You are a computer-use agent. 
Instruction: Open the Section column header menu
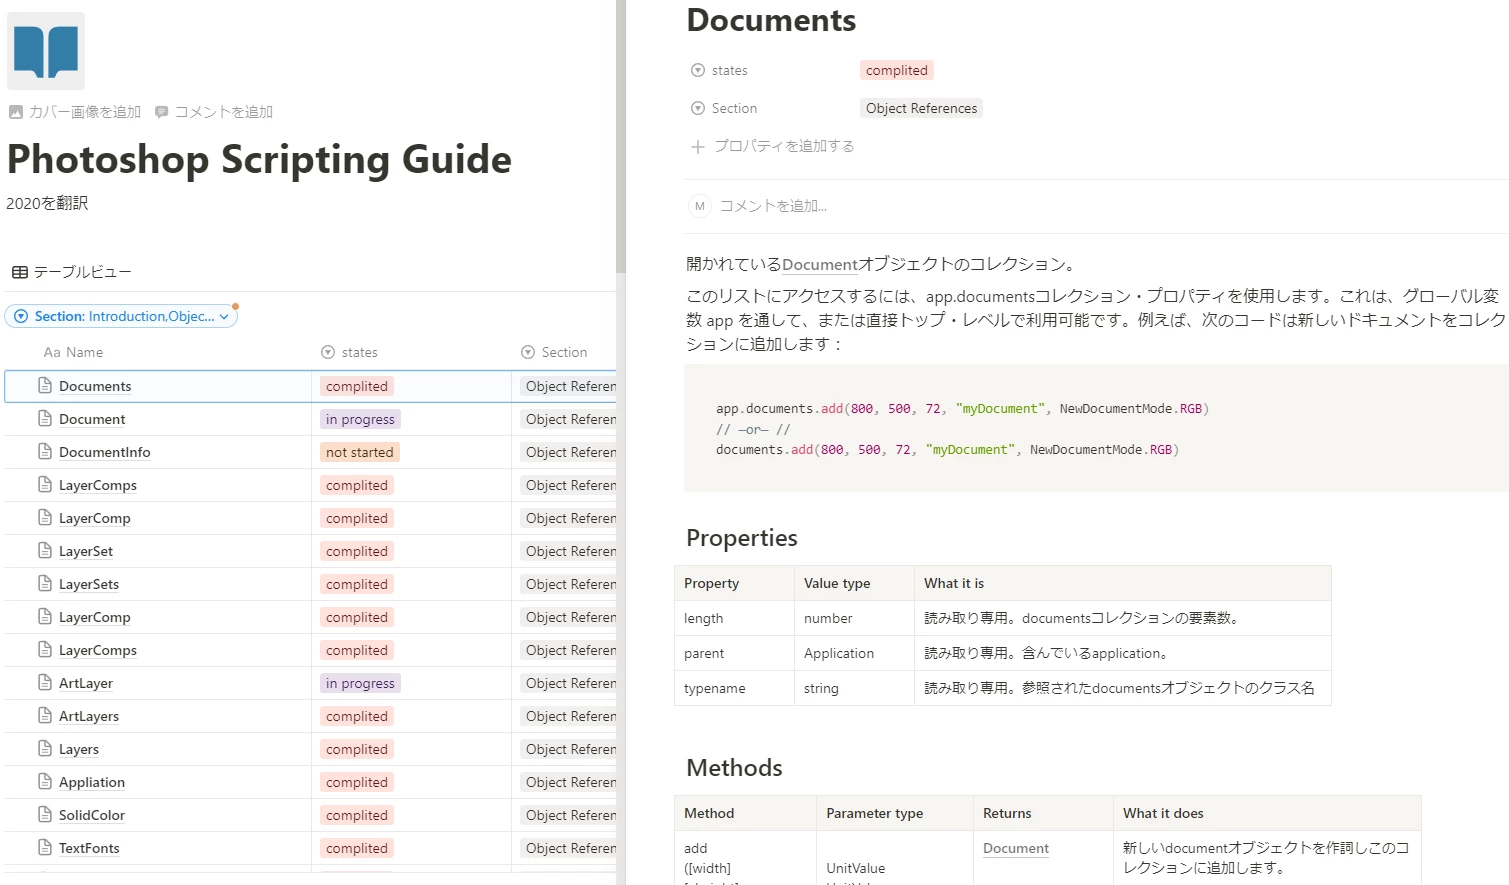[x=554, y=352]
